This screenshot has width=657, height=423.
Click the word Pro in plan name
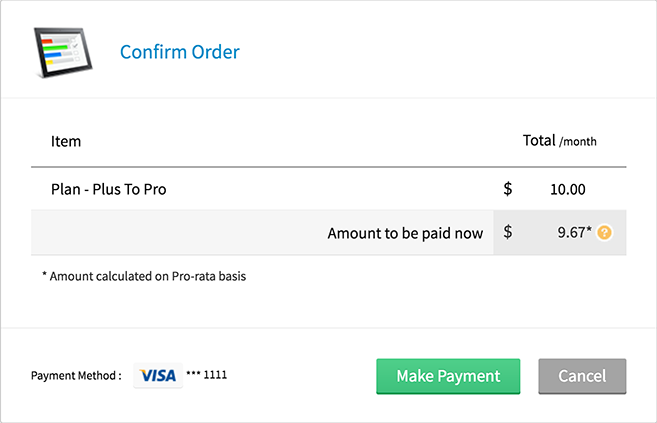[x=155, y=190]
